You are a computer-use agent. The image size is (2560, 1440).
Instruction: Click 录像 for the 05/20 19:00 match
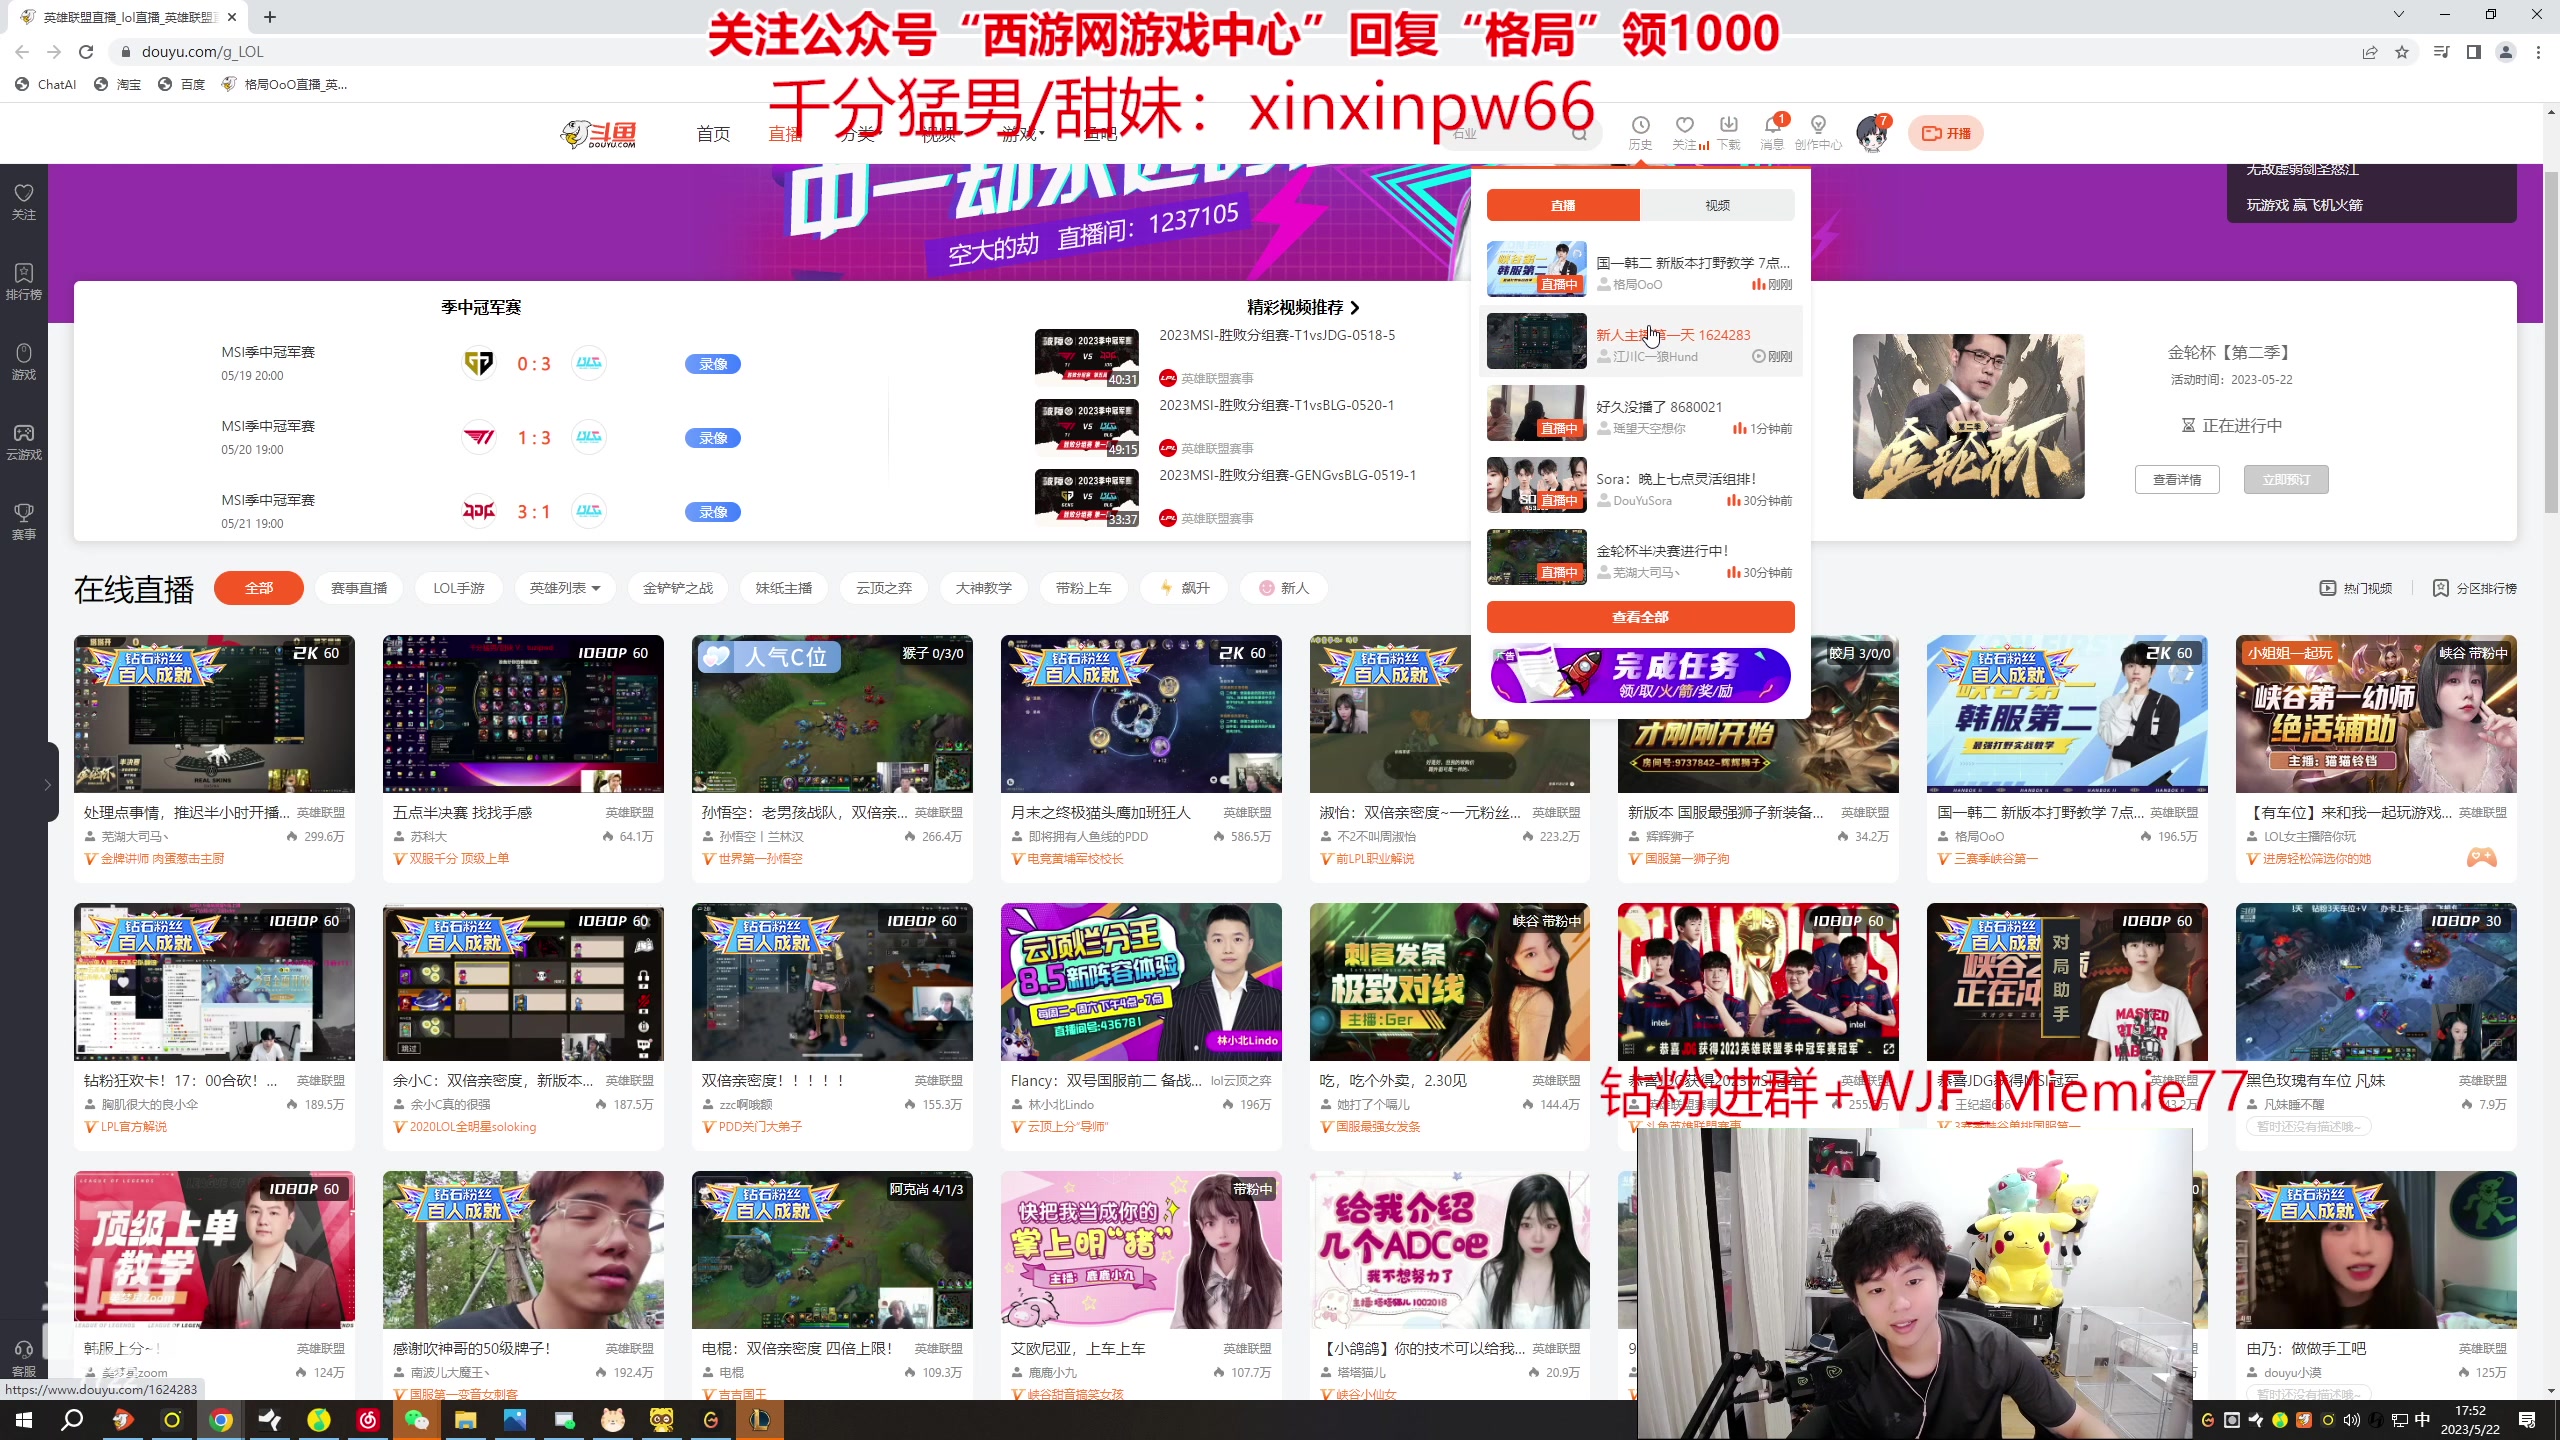point(713,438)
